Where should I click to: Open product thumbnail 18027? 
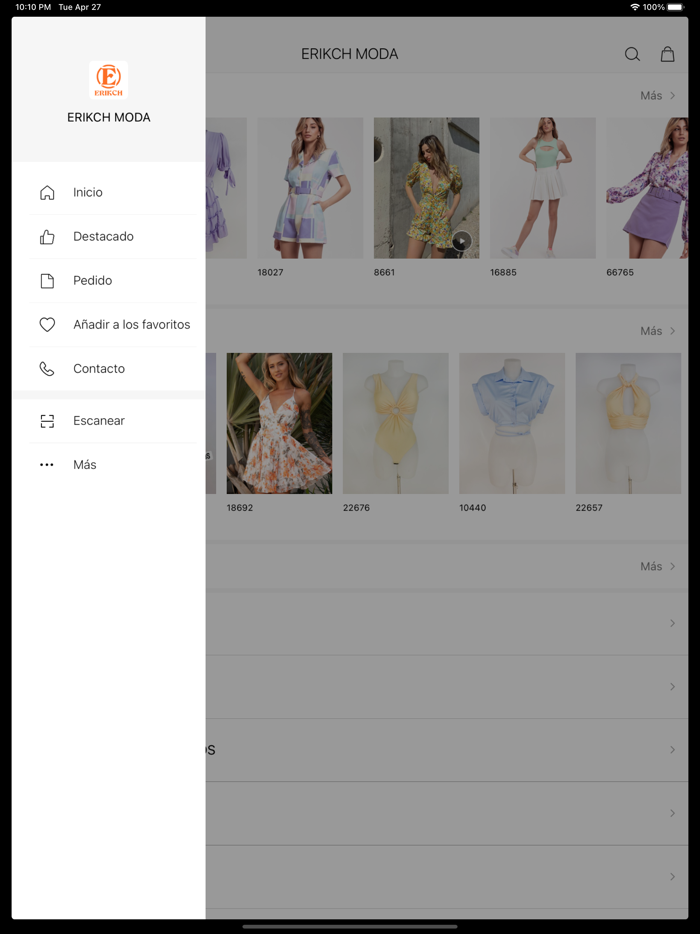[x=310, y=188]
